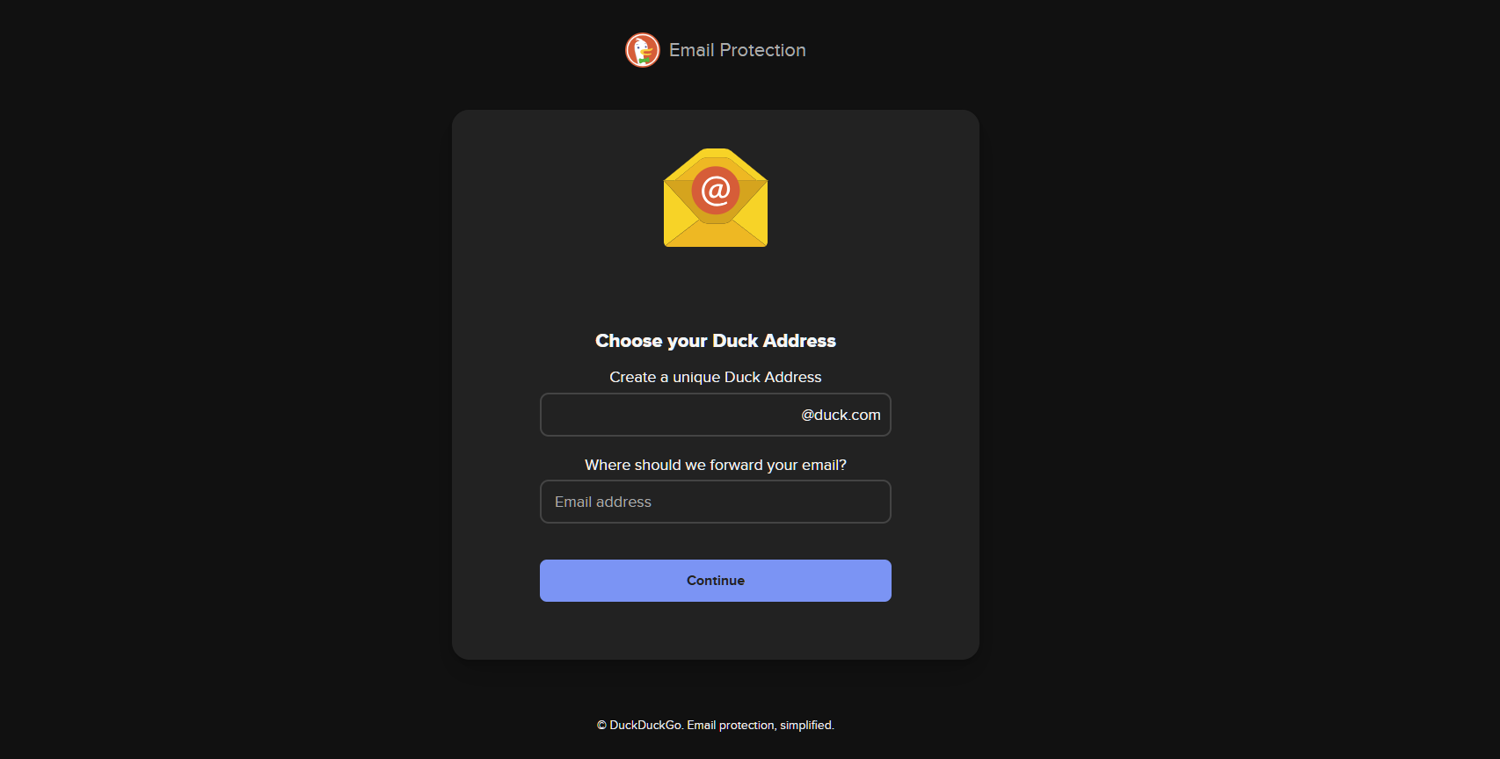1500x759 pixels.
Task: Click the DuckDuckGo name in the footer
Action: 646,725
